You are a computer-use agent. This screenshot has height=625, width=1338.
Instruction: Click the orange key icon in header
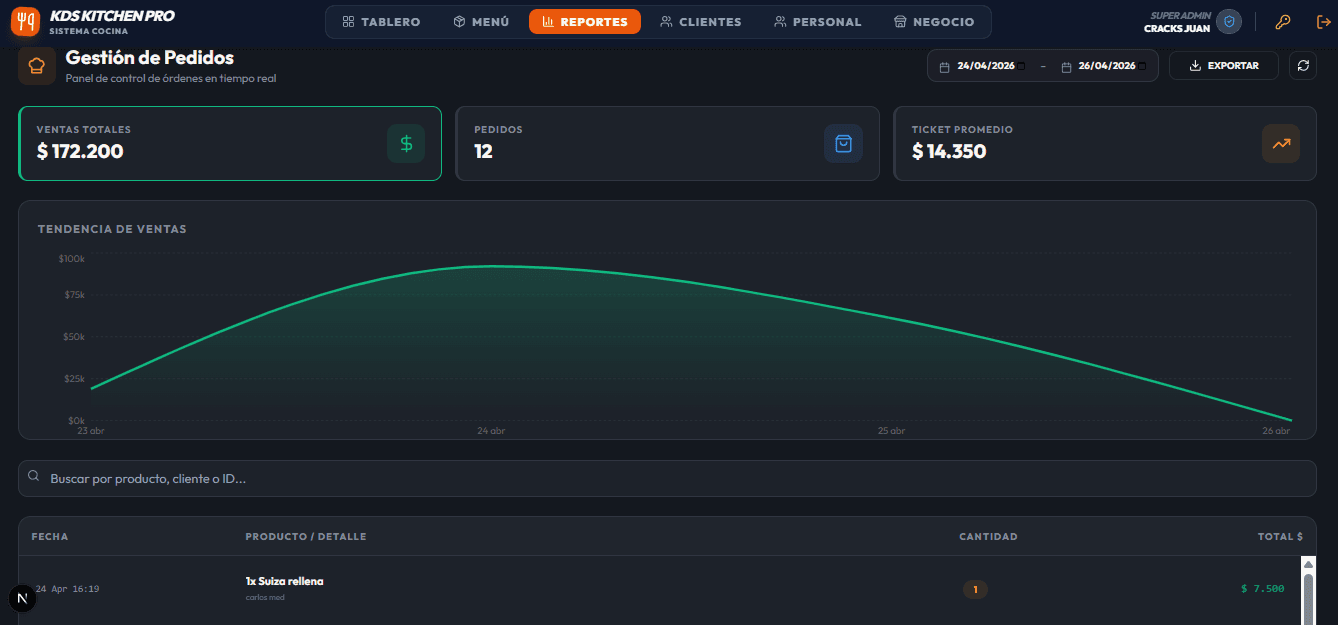coord(1283,22)
